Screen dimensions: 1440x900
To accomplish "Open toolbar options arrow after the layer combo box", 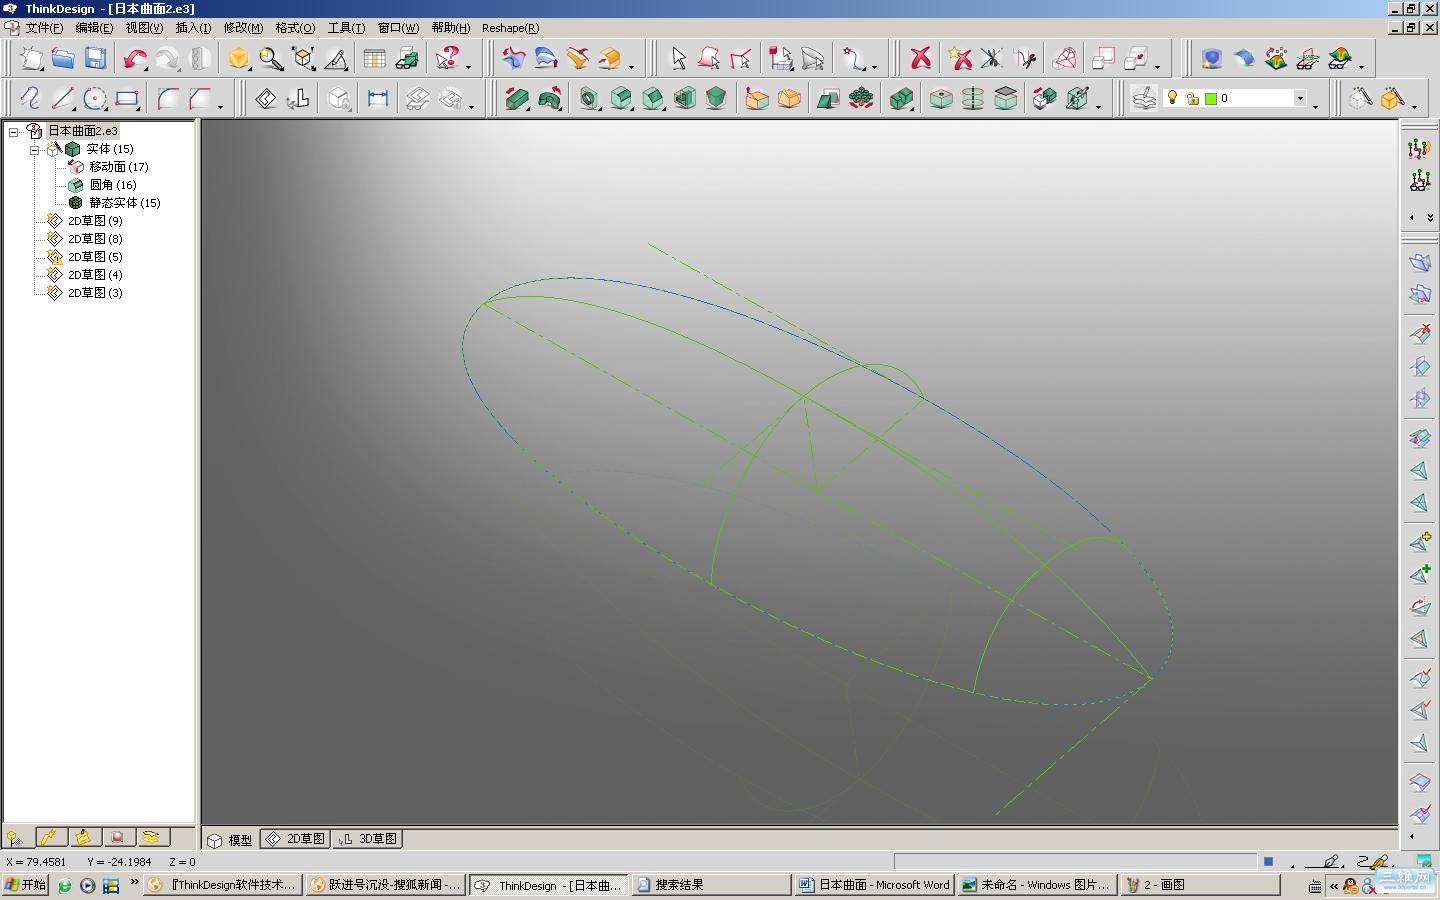I will [1315, 105].
